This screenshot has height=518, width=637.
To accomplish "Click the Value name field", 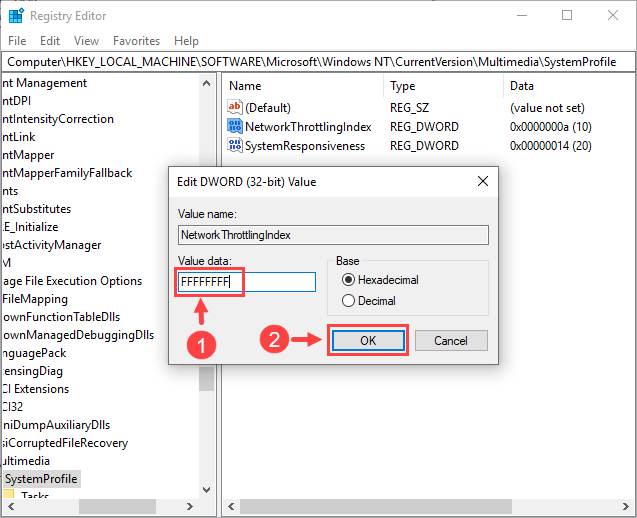I will pos(333,235).
